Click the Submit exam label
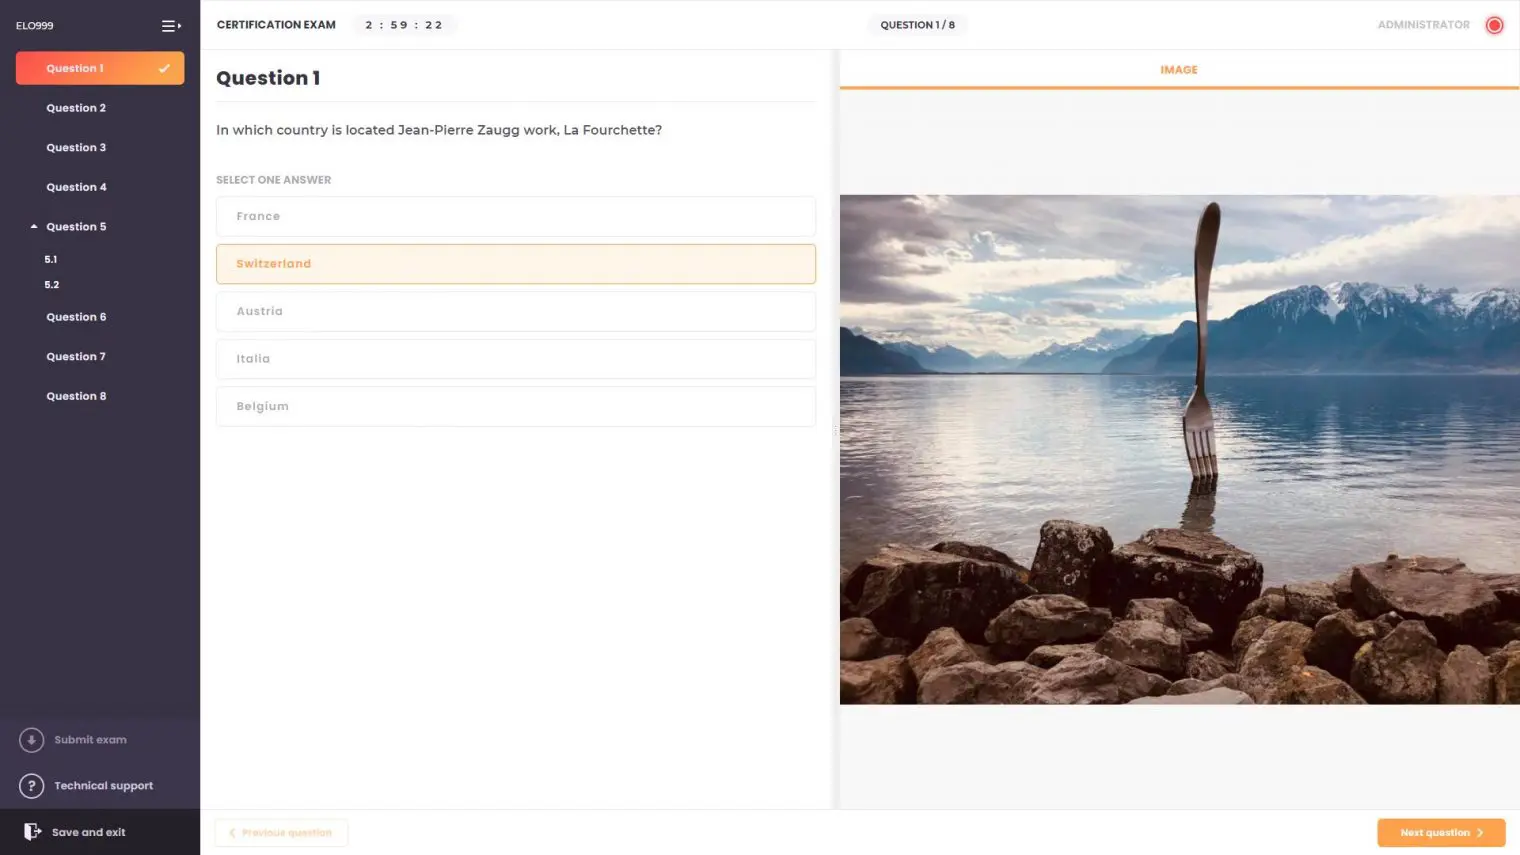This screenshot has height=855, width=1520. (x=90, y=740)
